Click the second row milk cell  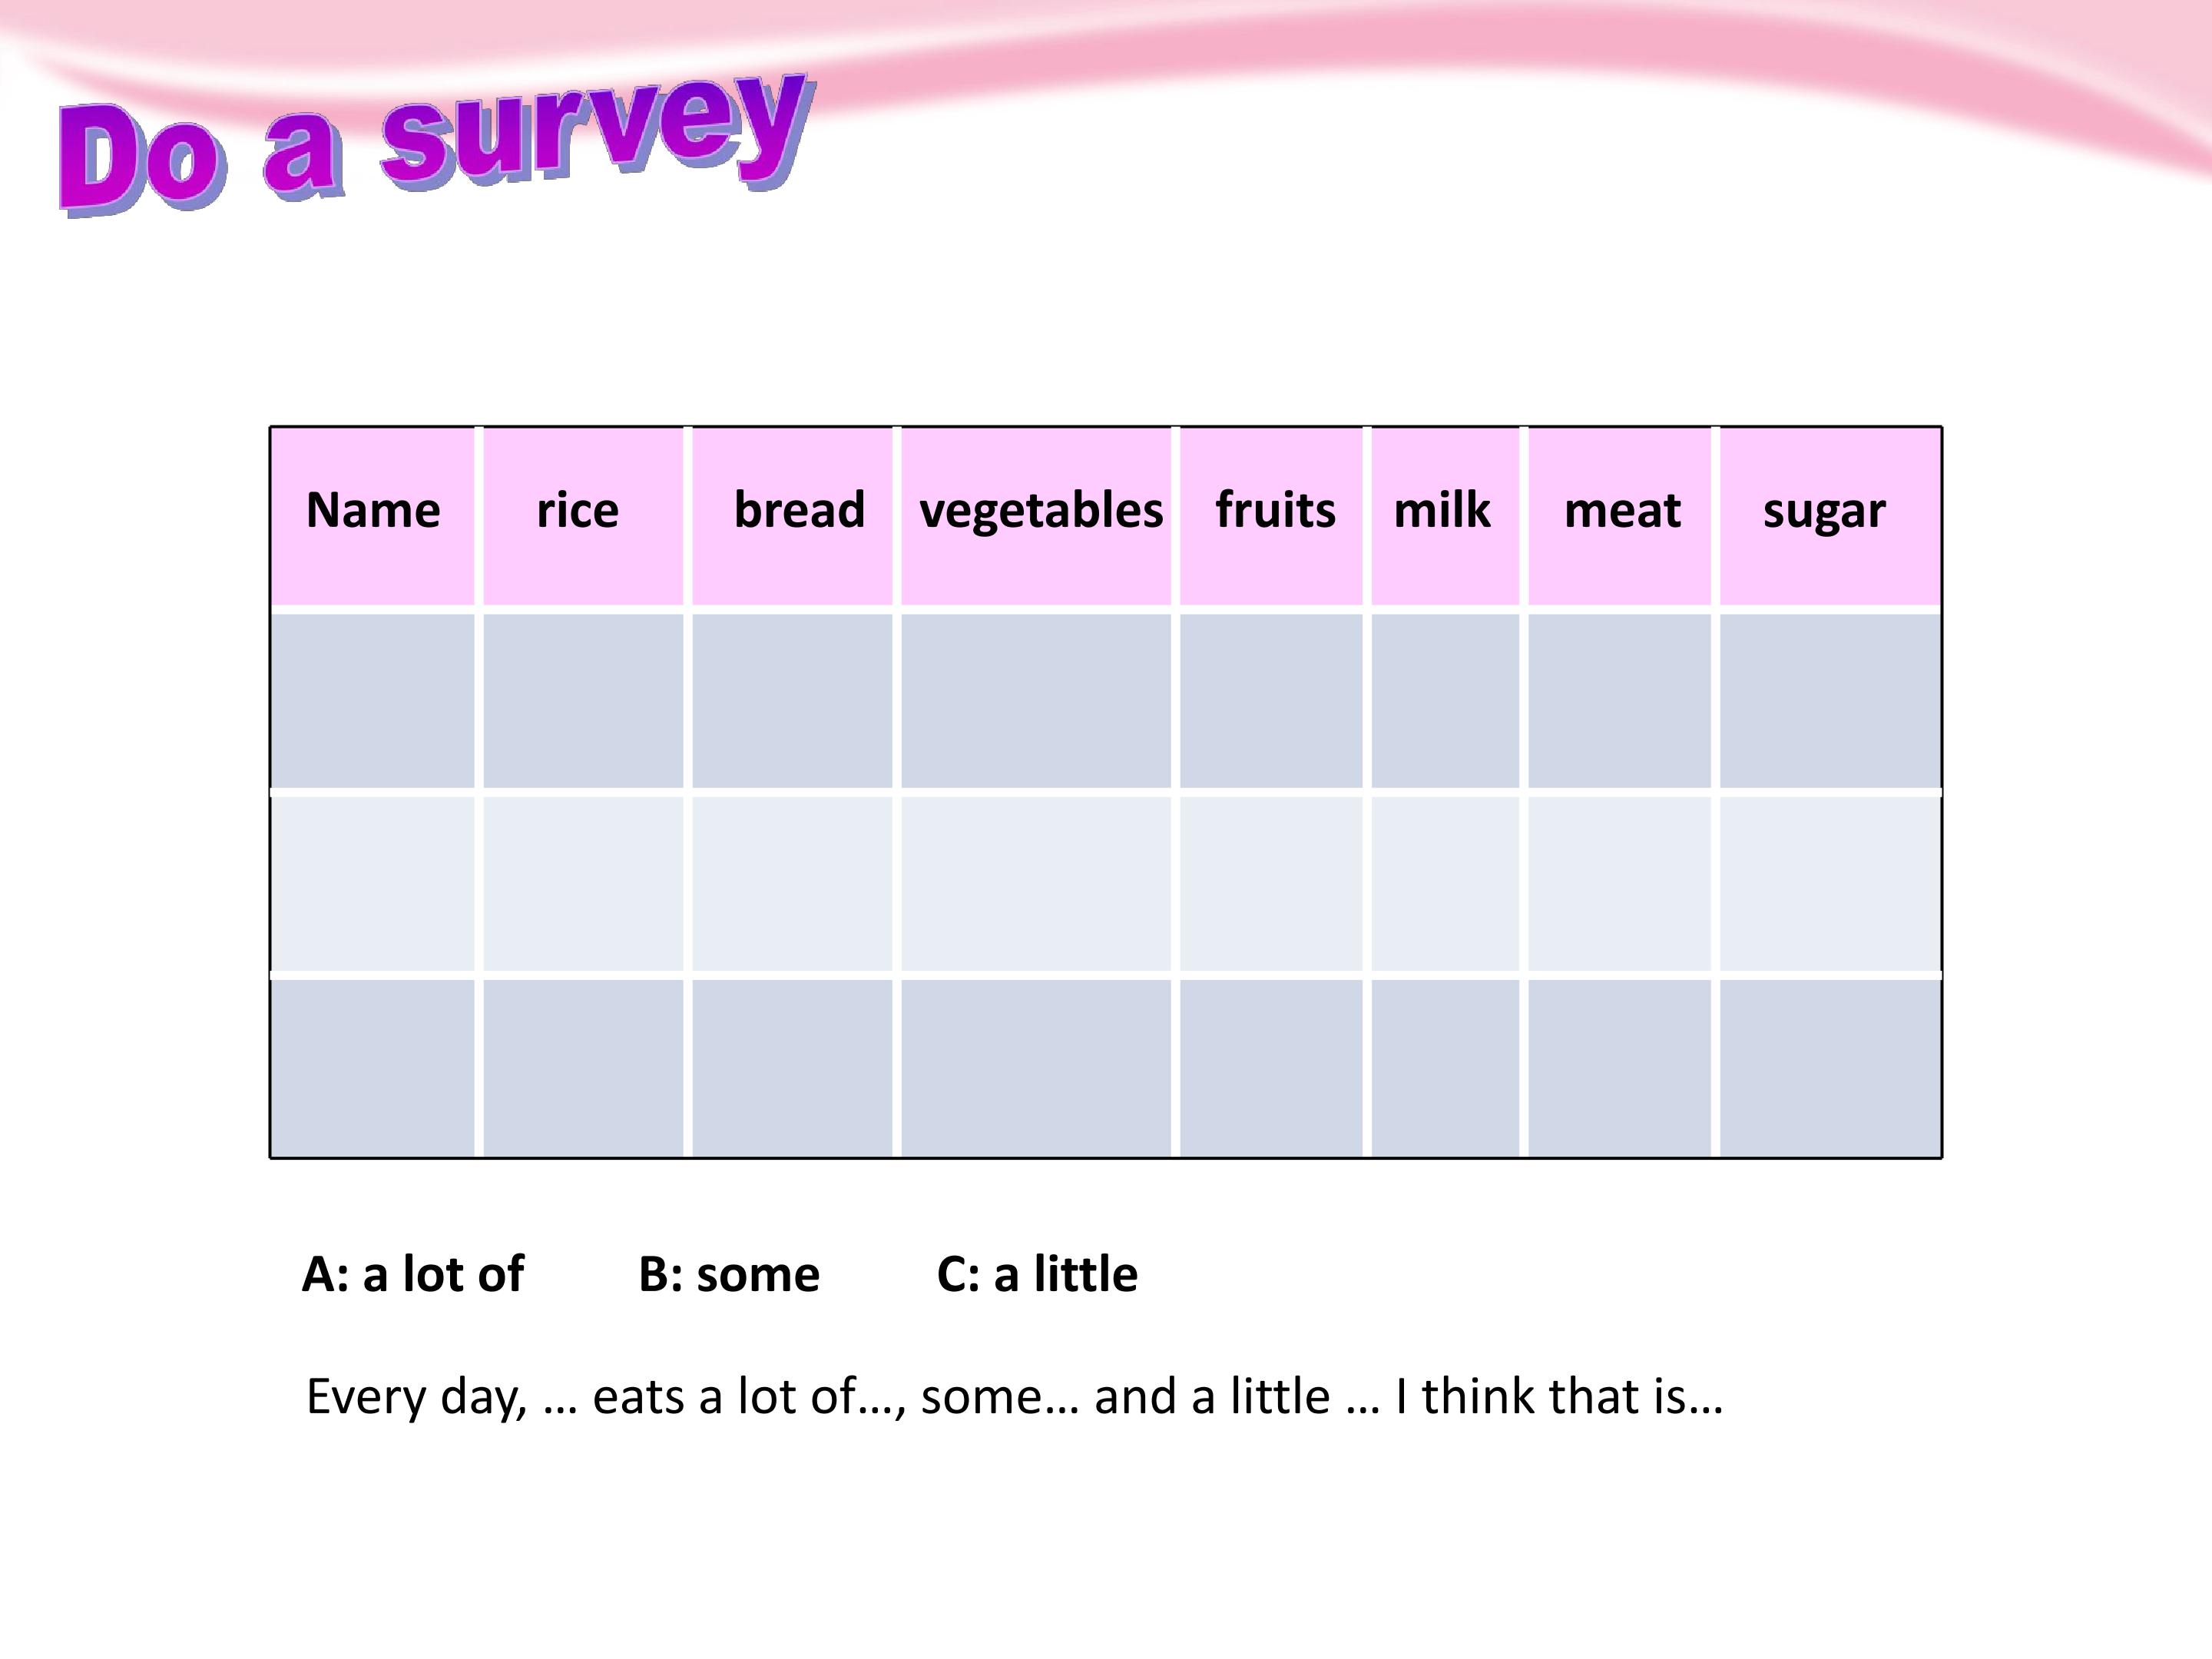pyautogui.click(x=1445, y=883)
